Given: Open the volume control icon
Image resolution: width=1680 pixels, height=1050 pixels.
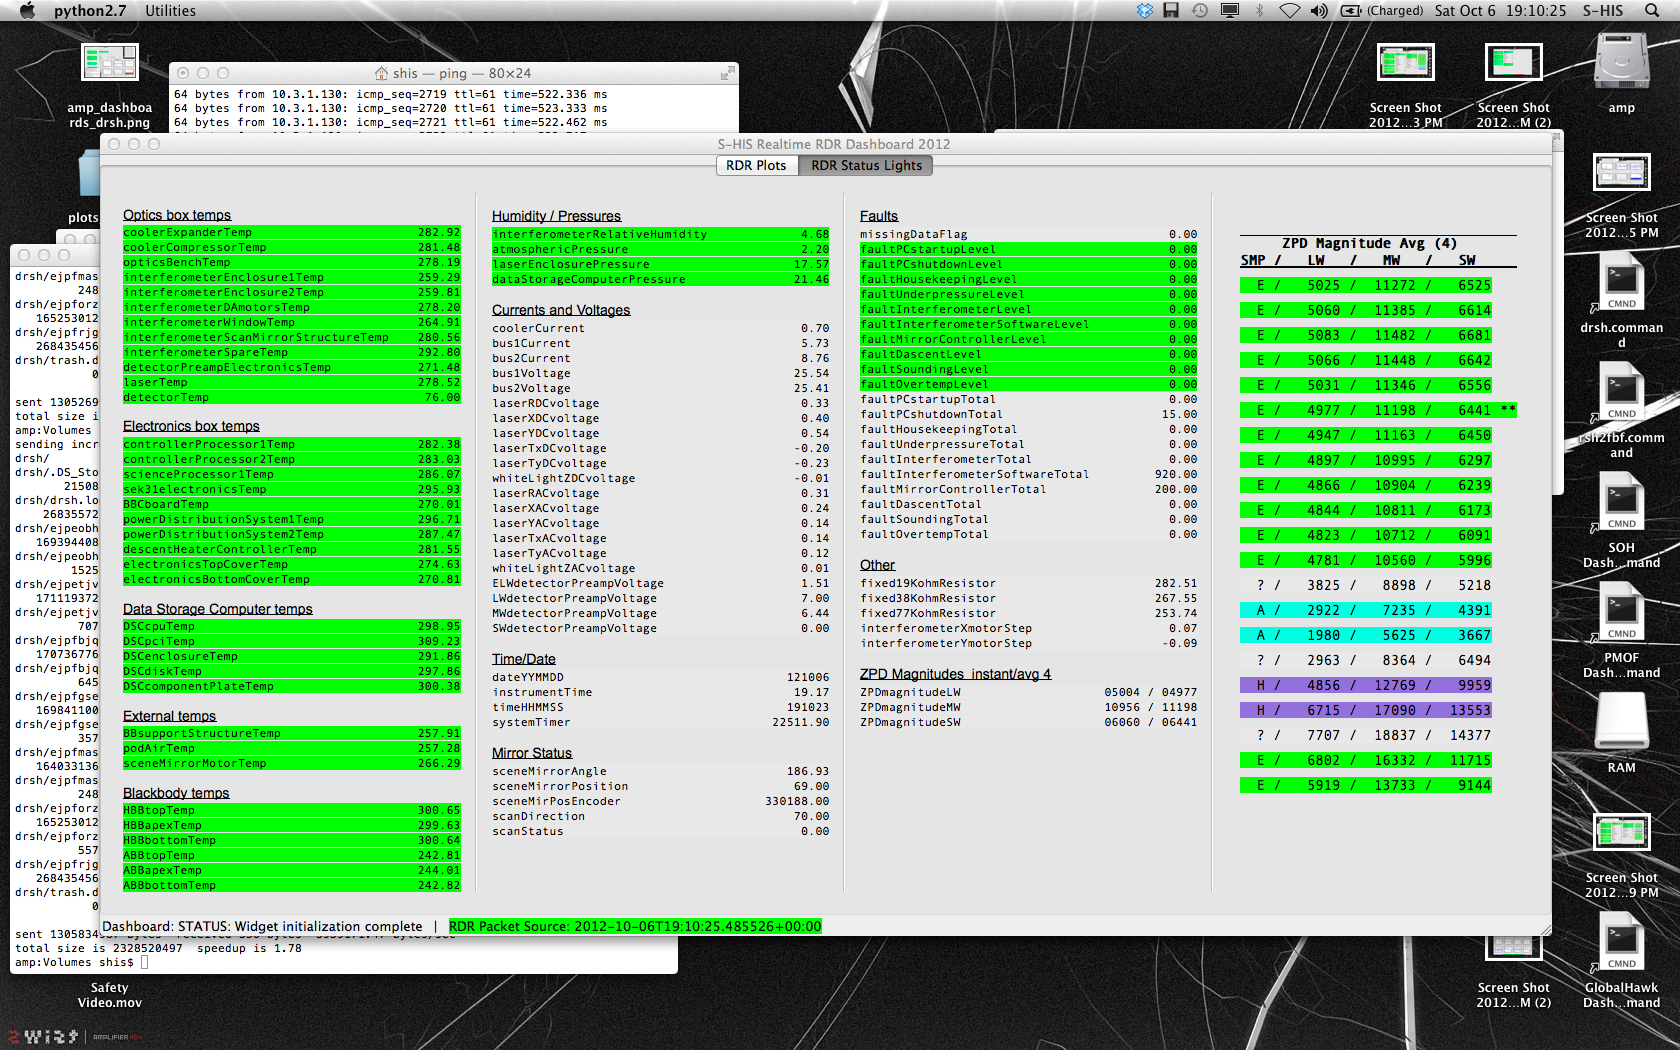Looking at the screenshot, I should (x=1319, y=11).
